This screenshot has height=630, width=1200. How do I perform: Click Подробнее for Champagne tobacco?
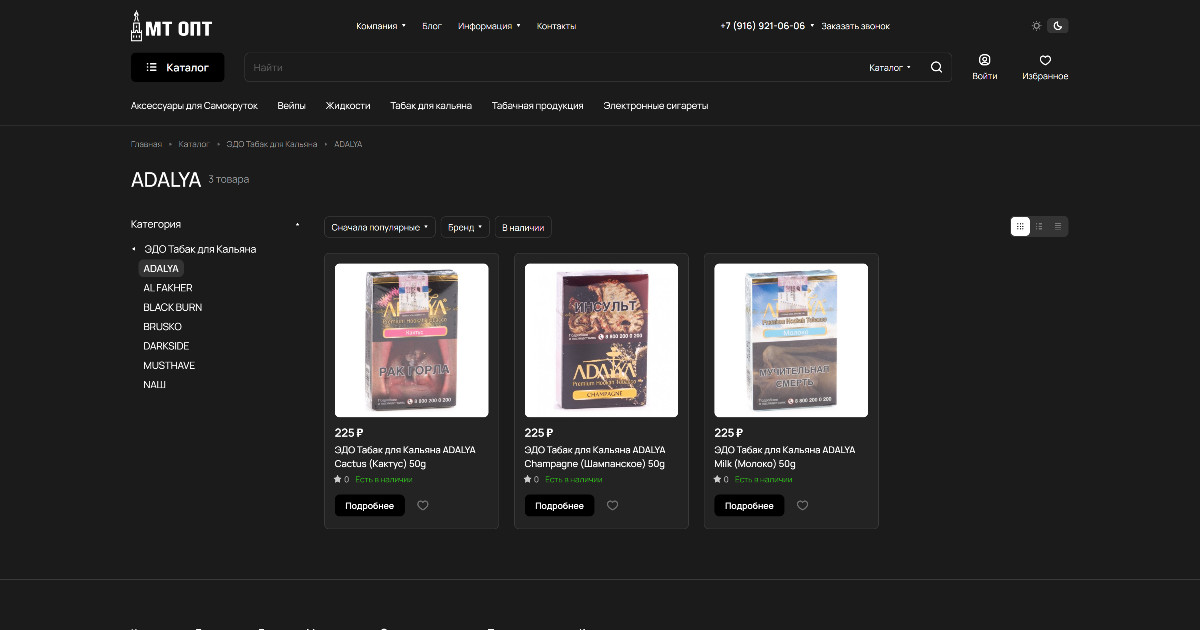tap(560, 506)
